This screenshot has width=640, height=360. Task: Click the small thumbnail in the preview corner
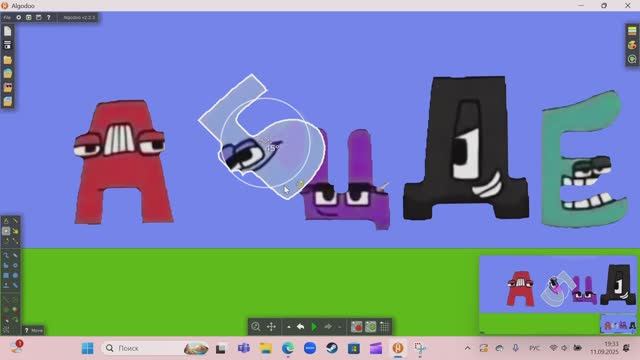point(618,324)
